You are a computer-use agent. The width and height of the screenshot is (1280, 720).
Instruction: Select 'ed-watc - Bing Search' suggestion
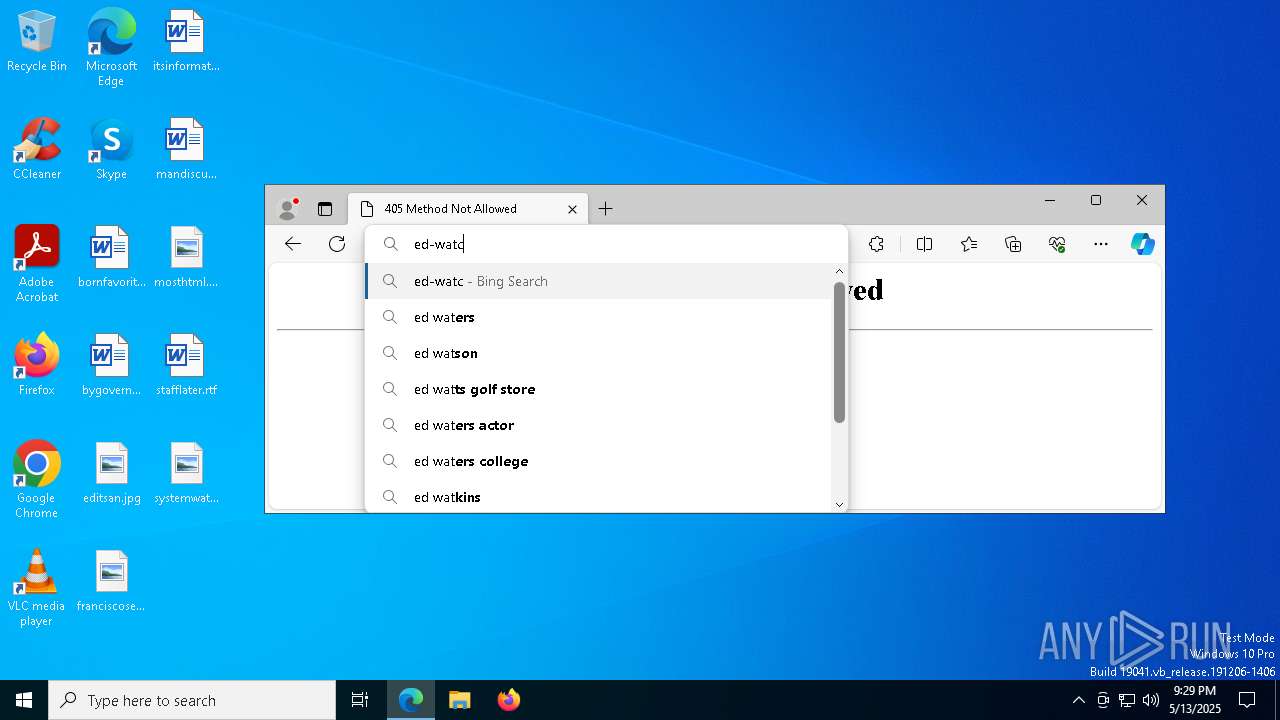[x=600, y=281]
